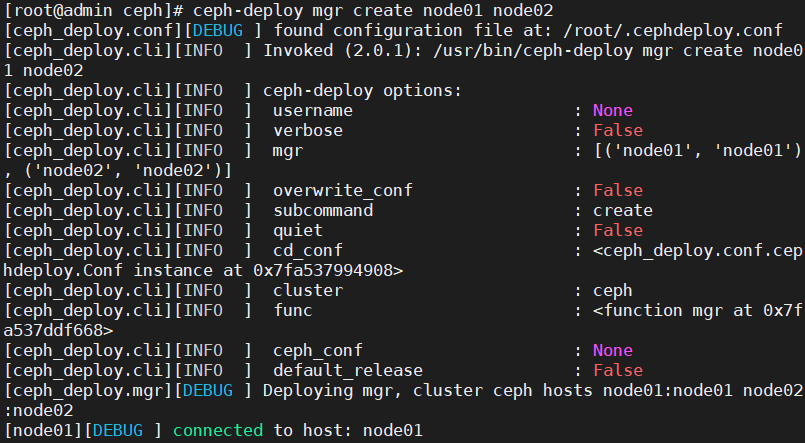This screenshot has width=805, height=443.
Task: Click the '[node01]' tag on the last line
Action: click(x=44, y=431)
